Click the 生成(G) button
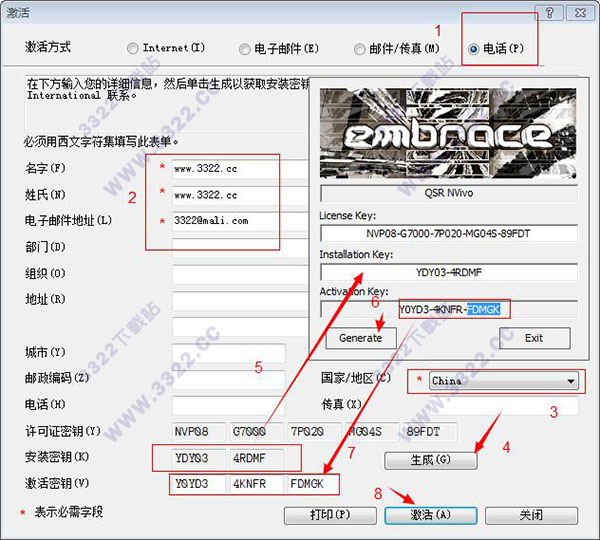The height and width of the screenshot is (540, 600). coord(430,460)
